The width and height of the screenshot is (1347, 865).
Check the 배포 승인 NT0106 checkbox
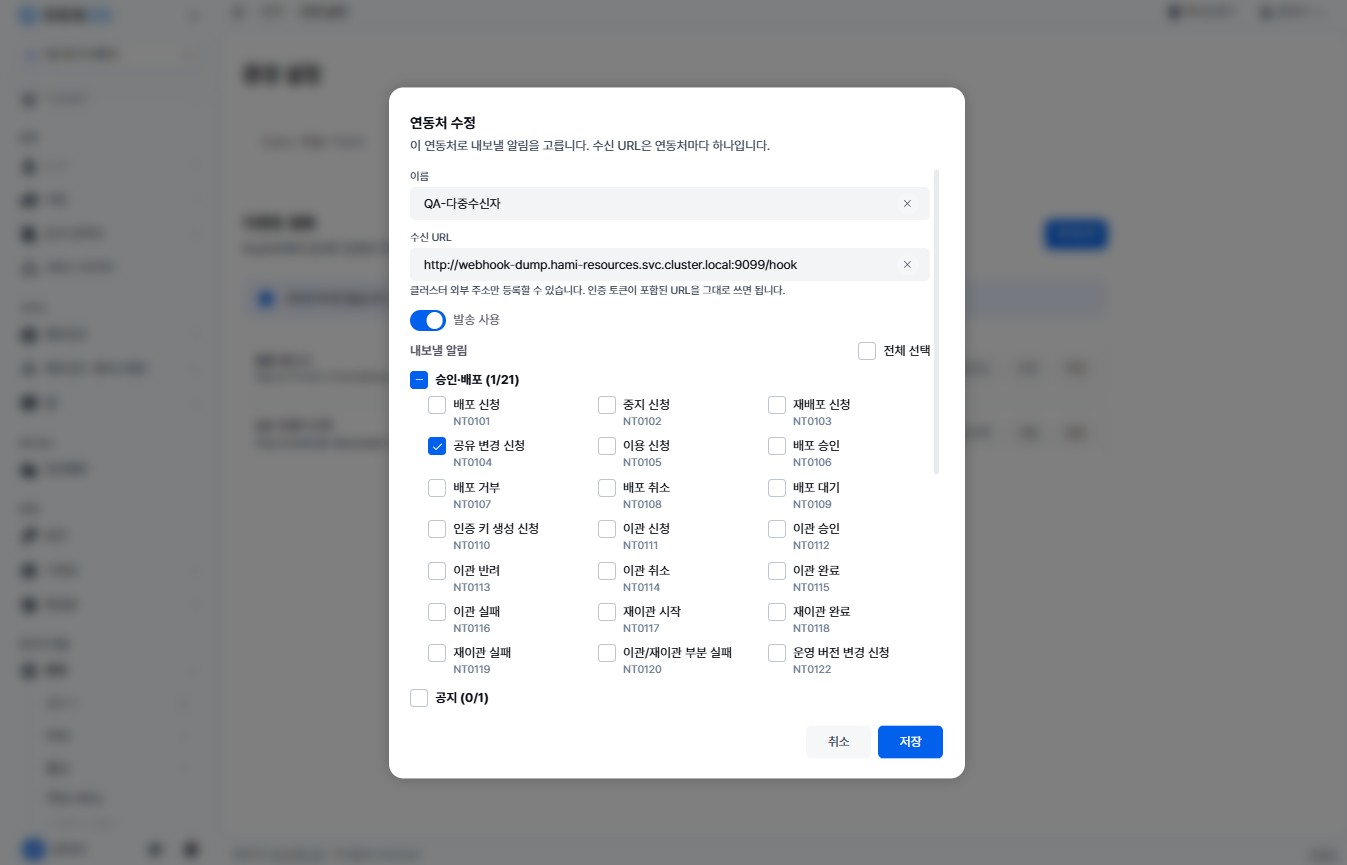click(777, 446)
